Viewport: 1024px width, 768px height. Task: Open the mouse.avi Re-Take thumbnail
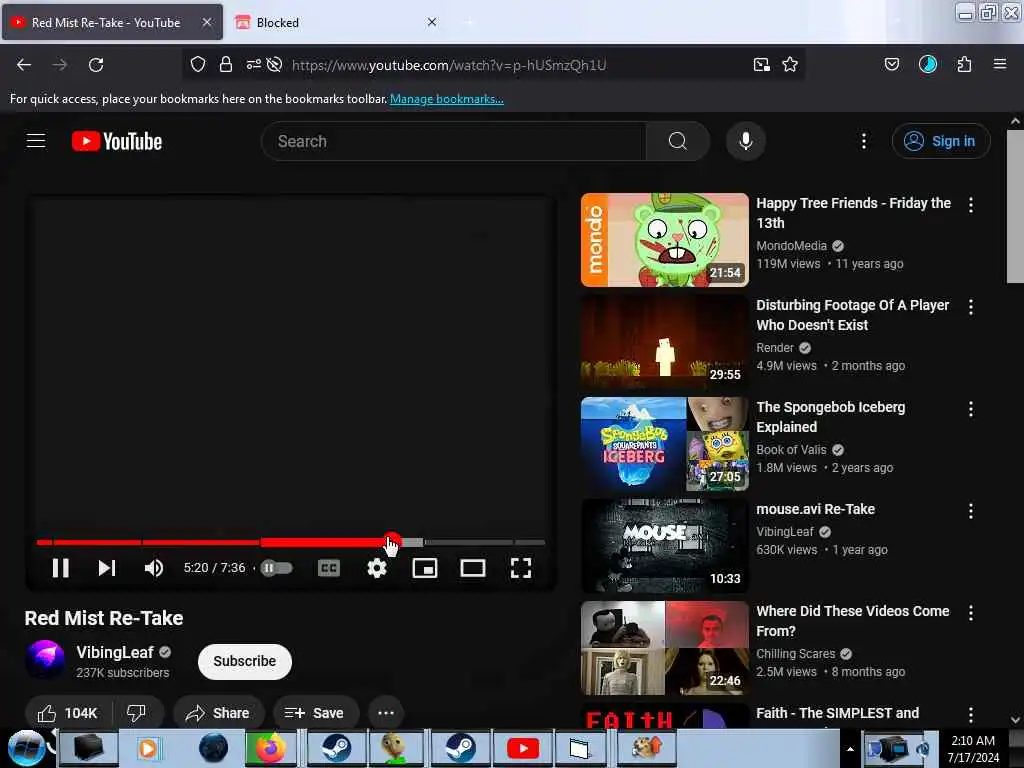pyautogui.click(x=665, y=545)
